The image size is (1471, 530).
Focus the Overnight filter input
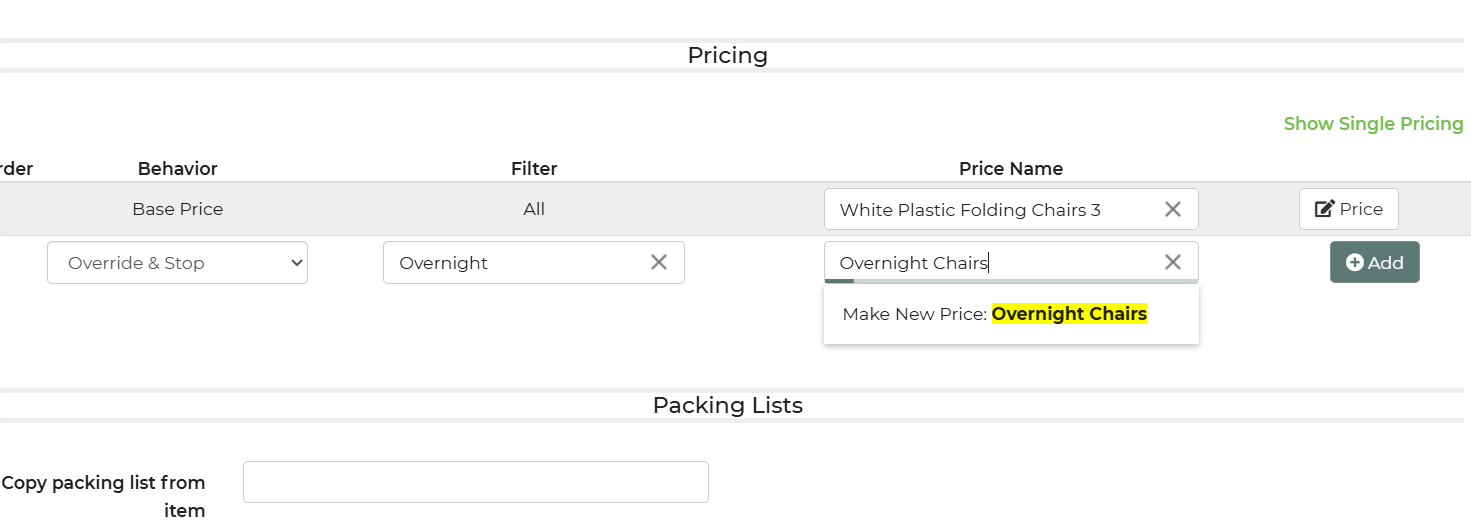click(515, 263)
